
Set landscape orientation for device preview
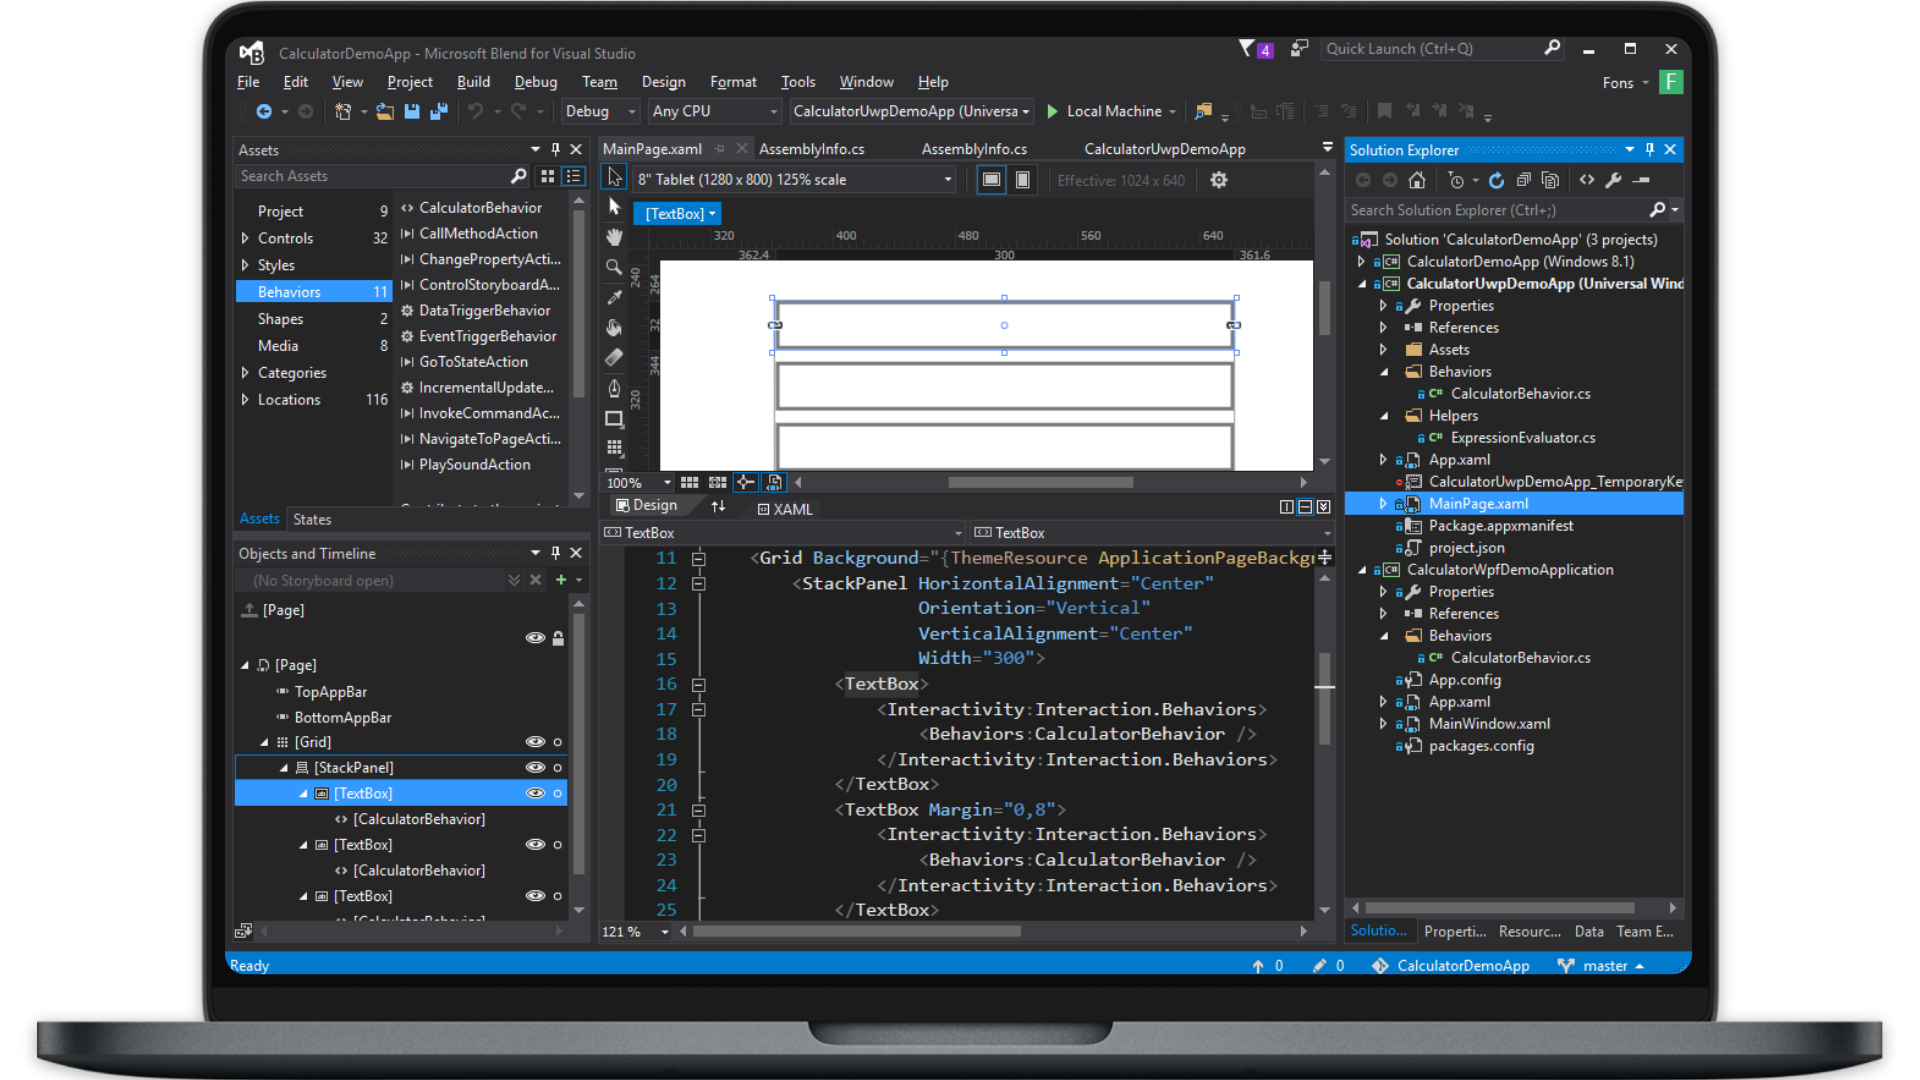990,180
